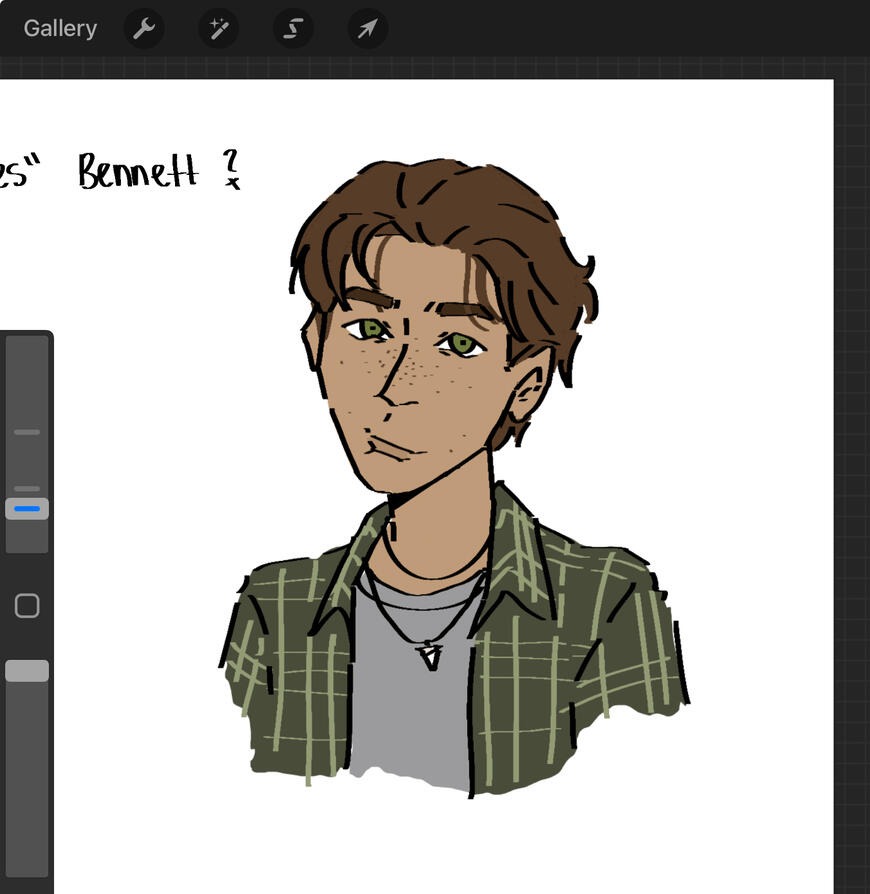Click the opacity slider handle in sidebar
Screen dimensions: 870x894
coord(27,671)
